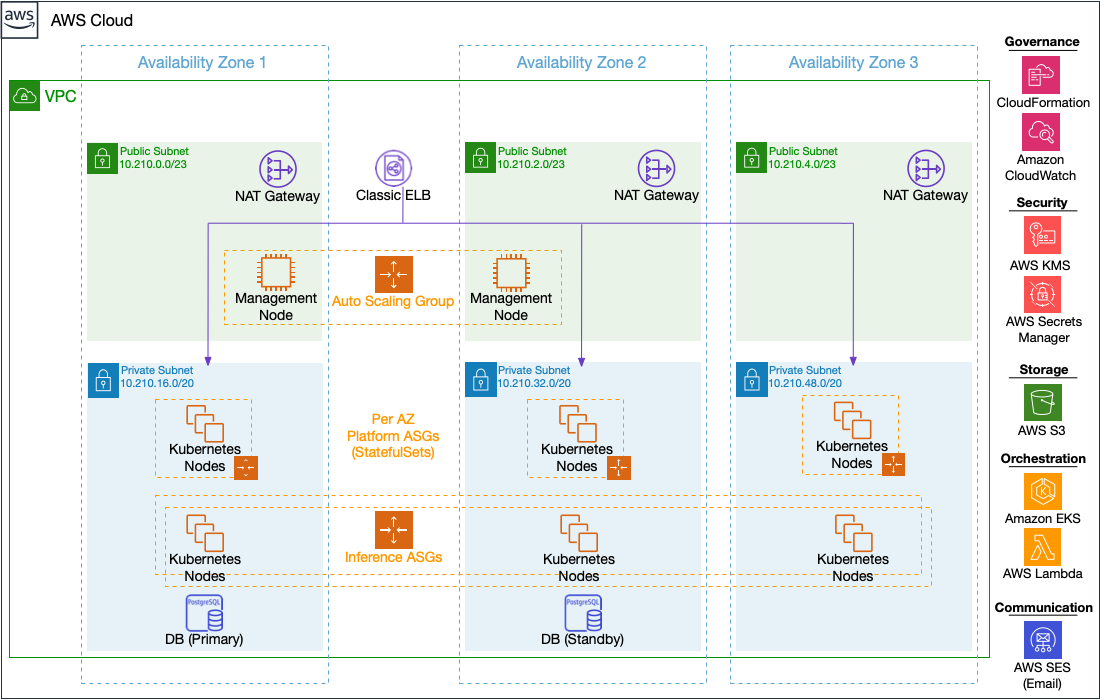Click the VPC label text
Image resolution: width=1100 pixels, height=700 pixels.
60,96
